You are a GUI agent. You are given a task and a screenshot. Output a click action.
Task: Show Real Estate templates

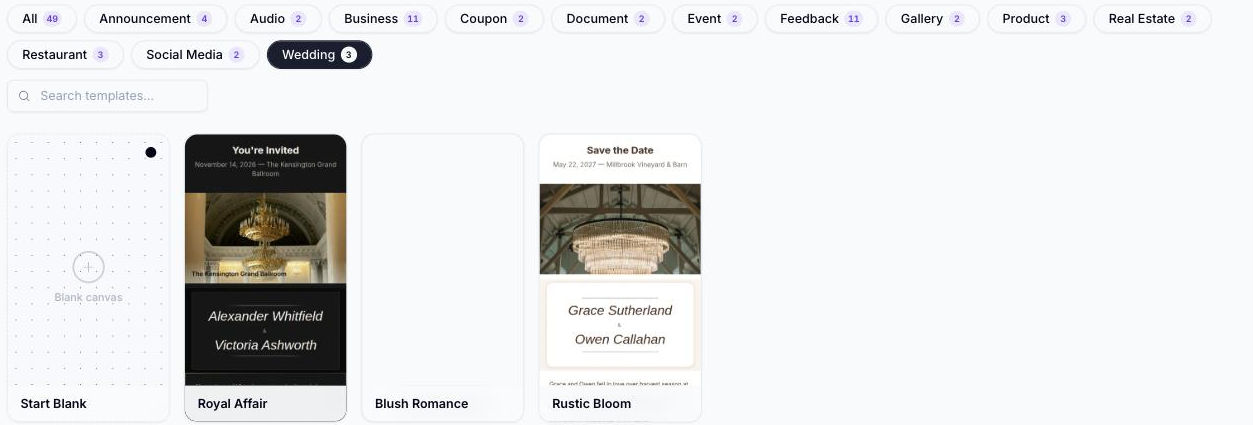[1152, 19]
